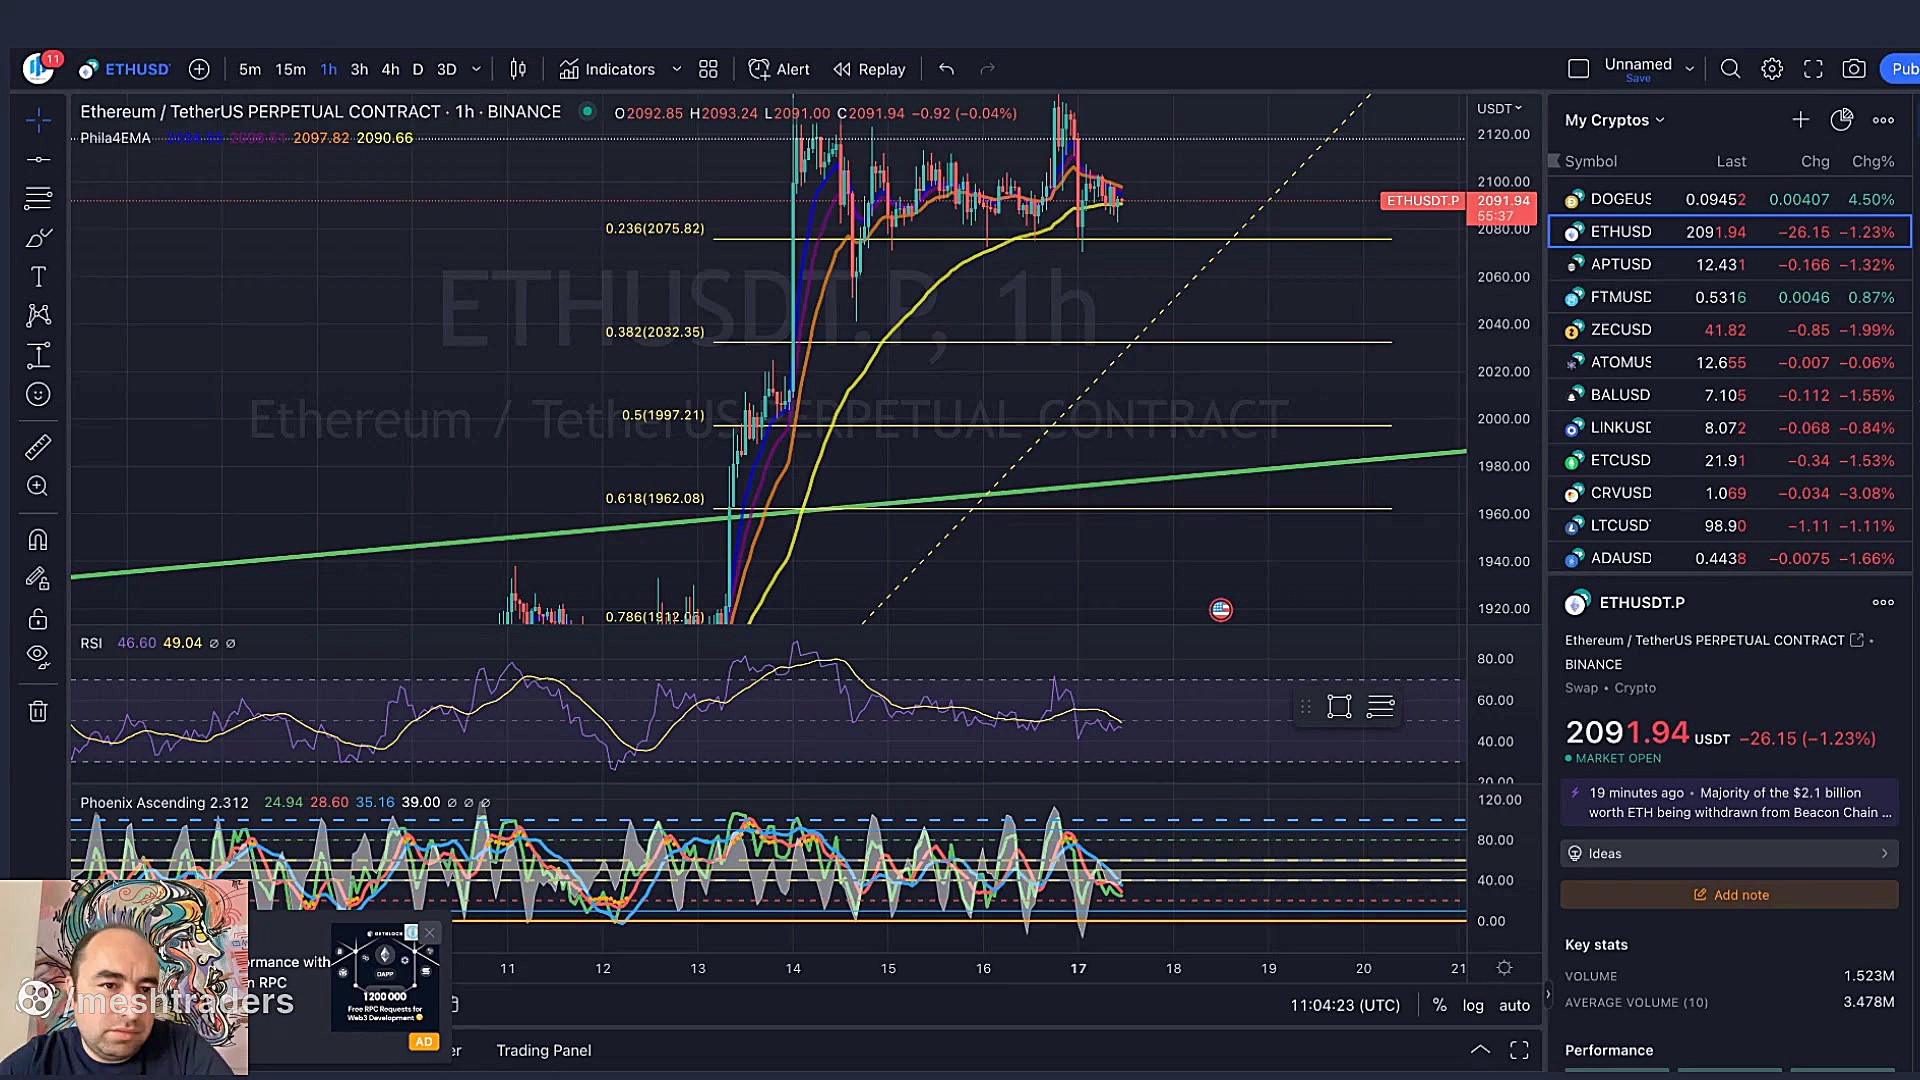Add a symbol with the plus button
Image resolution: width=1920 pixels, height=1080 pixels.
pyautogui.click(x=199, y=69)
